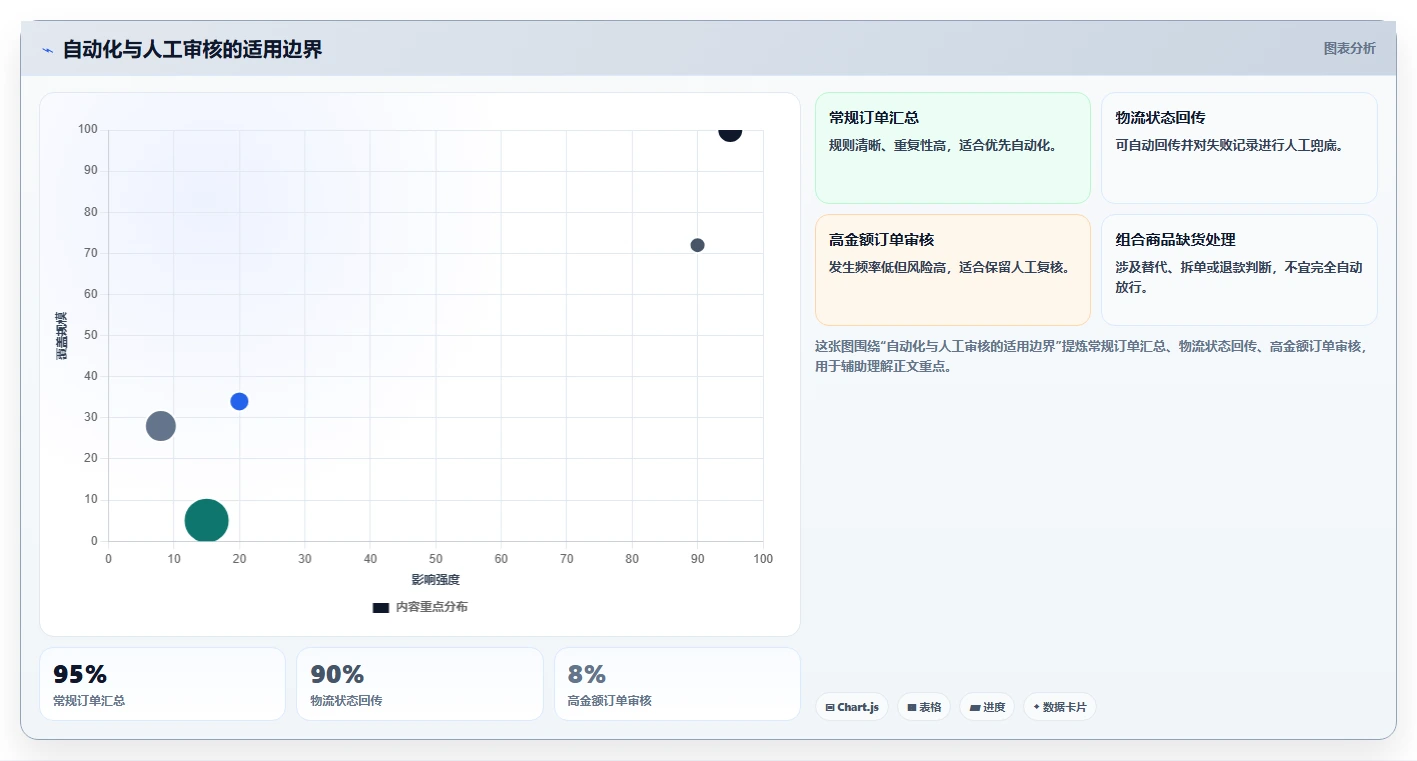The image size is (1417, 761).
Task: Open the green 常规订单汇总 summary card
Action: [x=952, y=148]
